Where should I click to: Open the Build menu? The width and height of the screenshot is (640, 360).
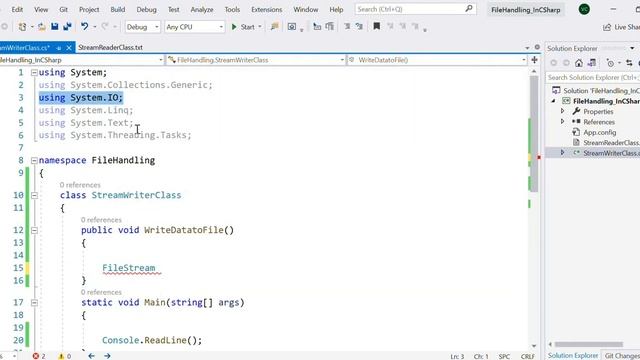[x=118, y=9]
